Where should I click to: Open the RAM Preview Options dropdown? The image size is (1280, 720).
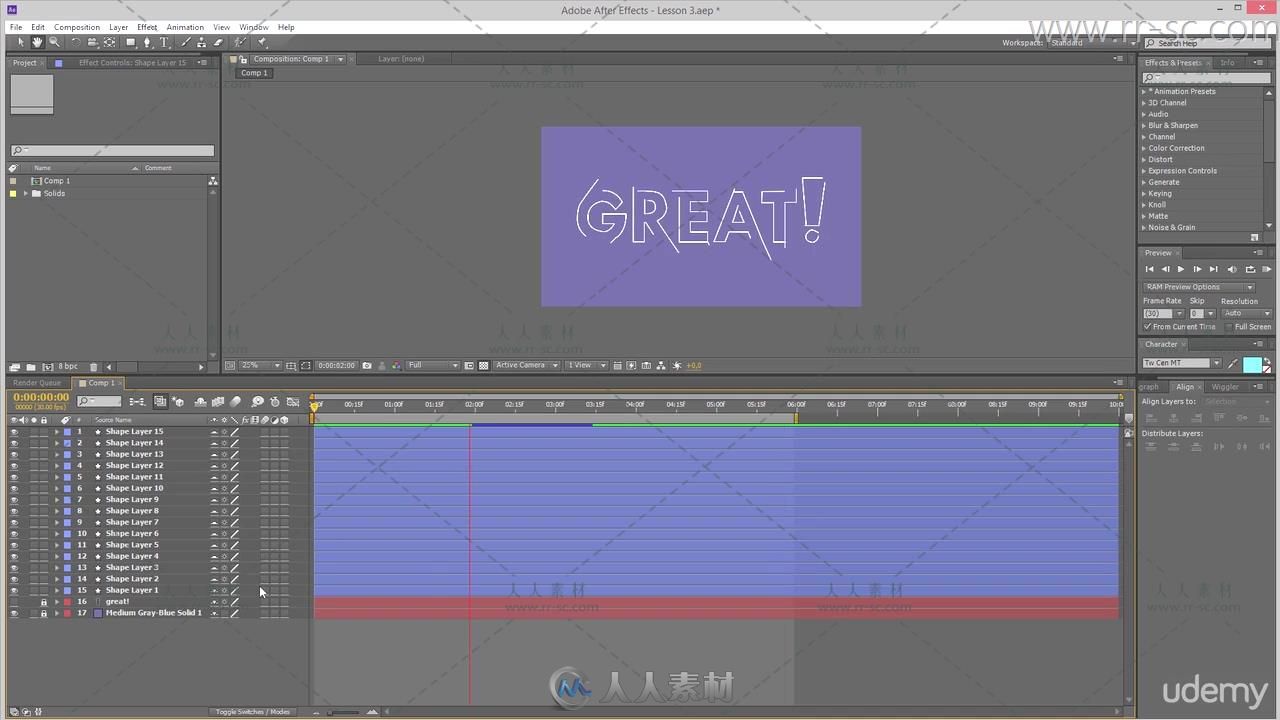(1198, 287)
